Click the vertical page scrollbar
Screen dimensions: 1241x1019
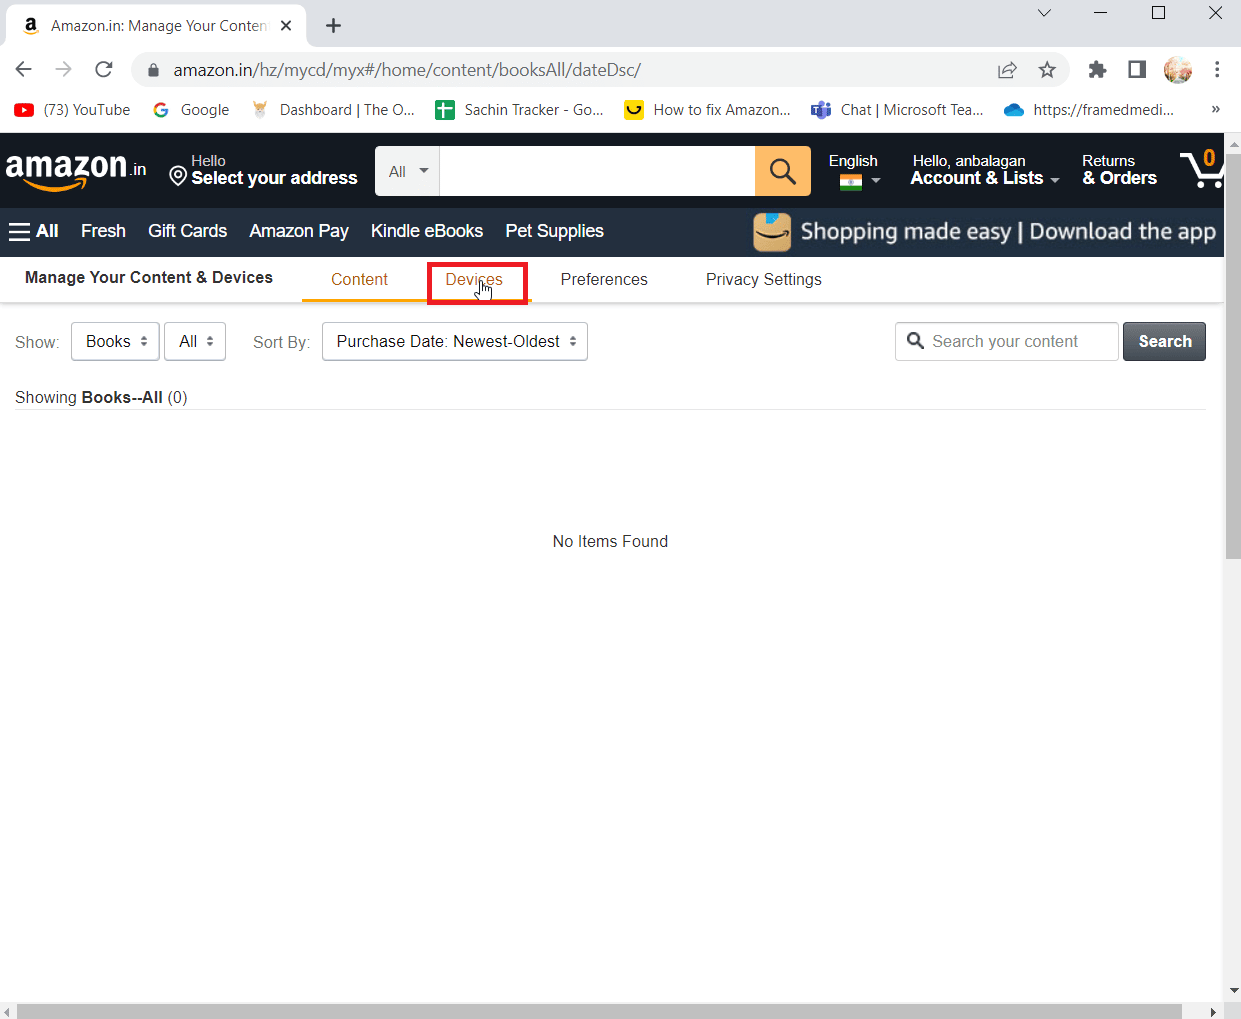click(x=1233, y=355)
